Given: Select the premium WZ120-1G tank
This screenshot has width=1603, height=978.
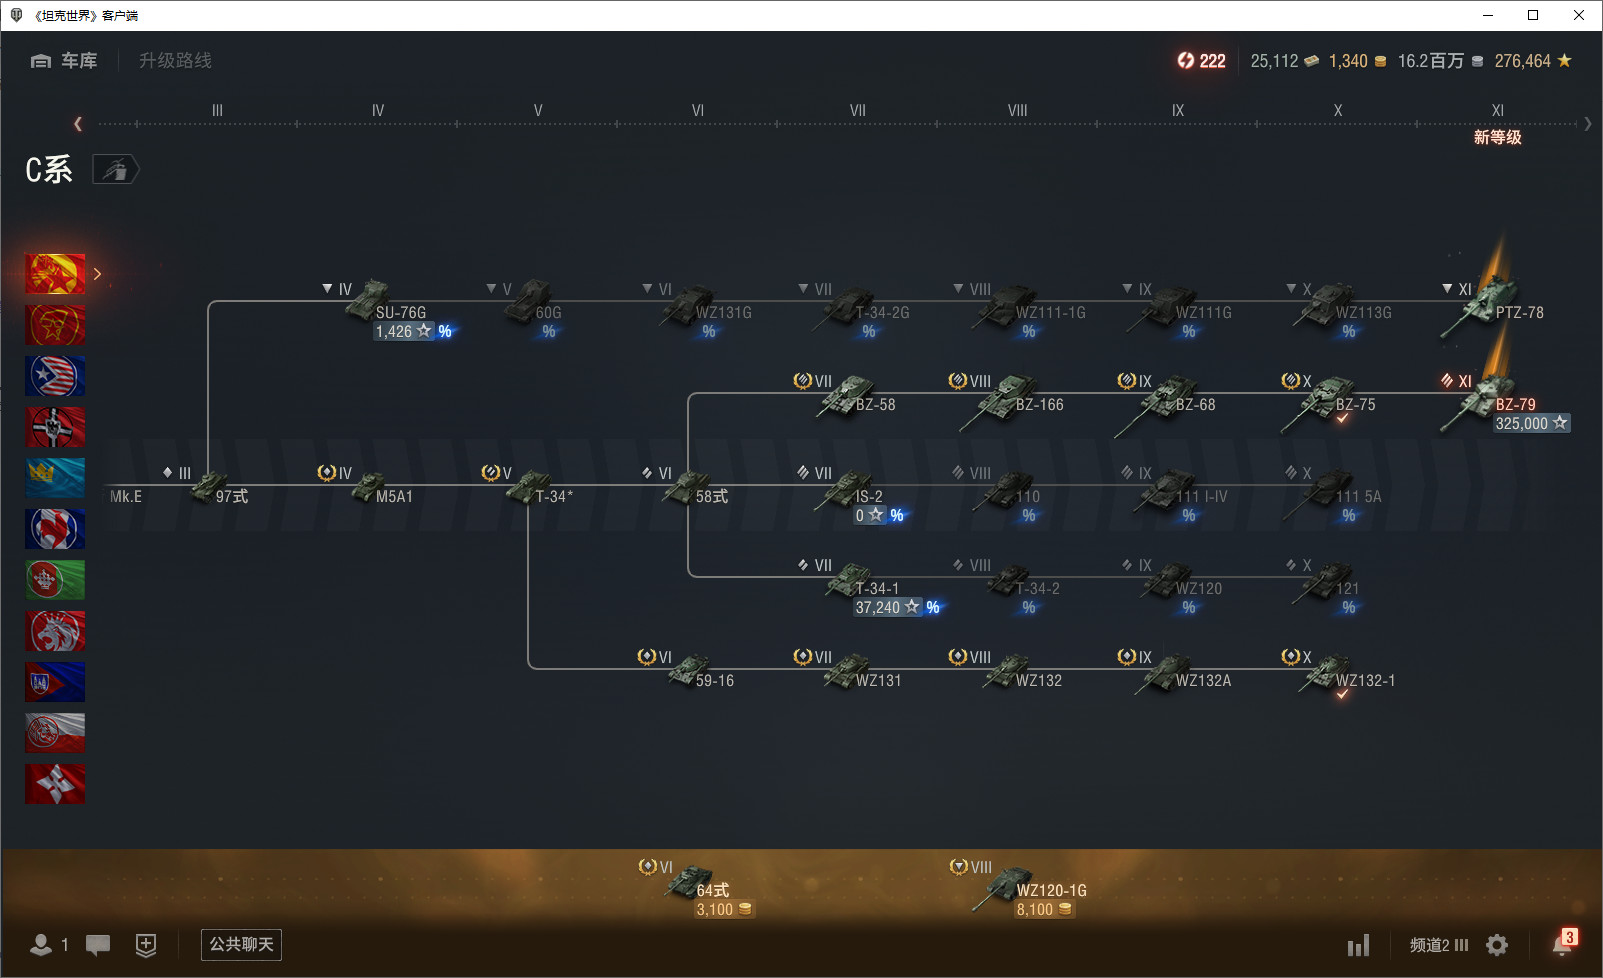Looking at the screenshot, I should [1029, 888].
